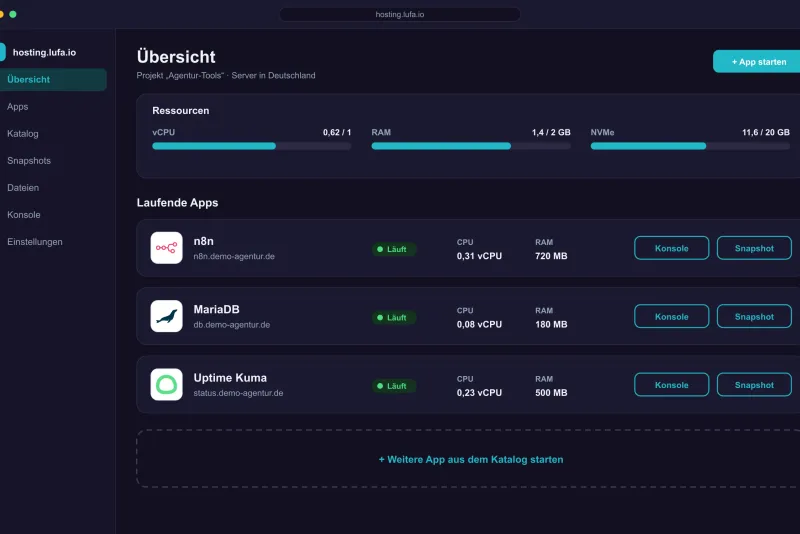Create a Snapshot of Uptime Kuma
Image resolution: width=800 pixels, height=534 pixels.
coord(754,385)
